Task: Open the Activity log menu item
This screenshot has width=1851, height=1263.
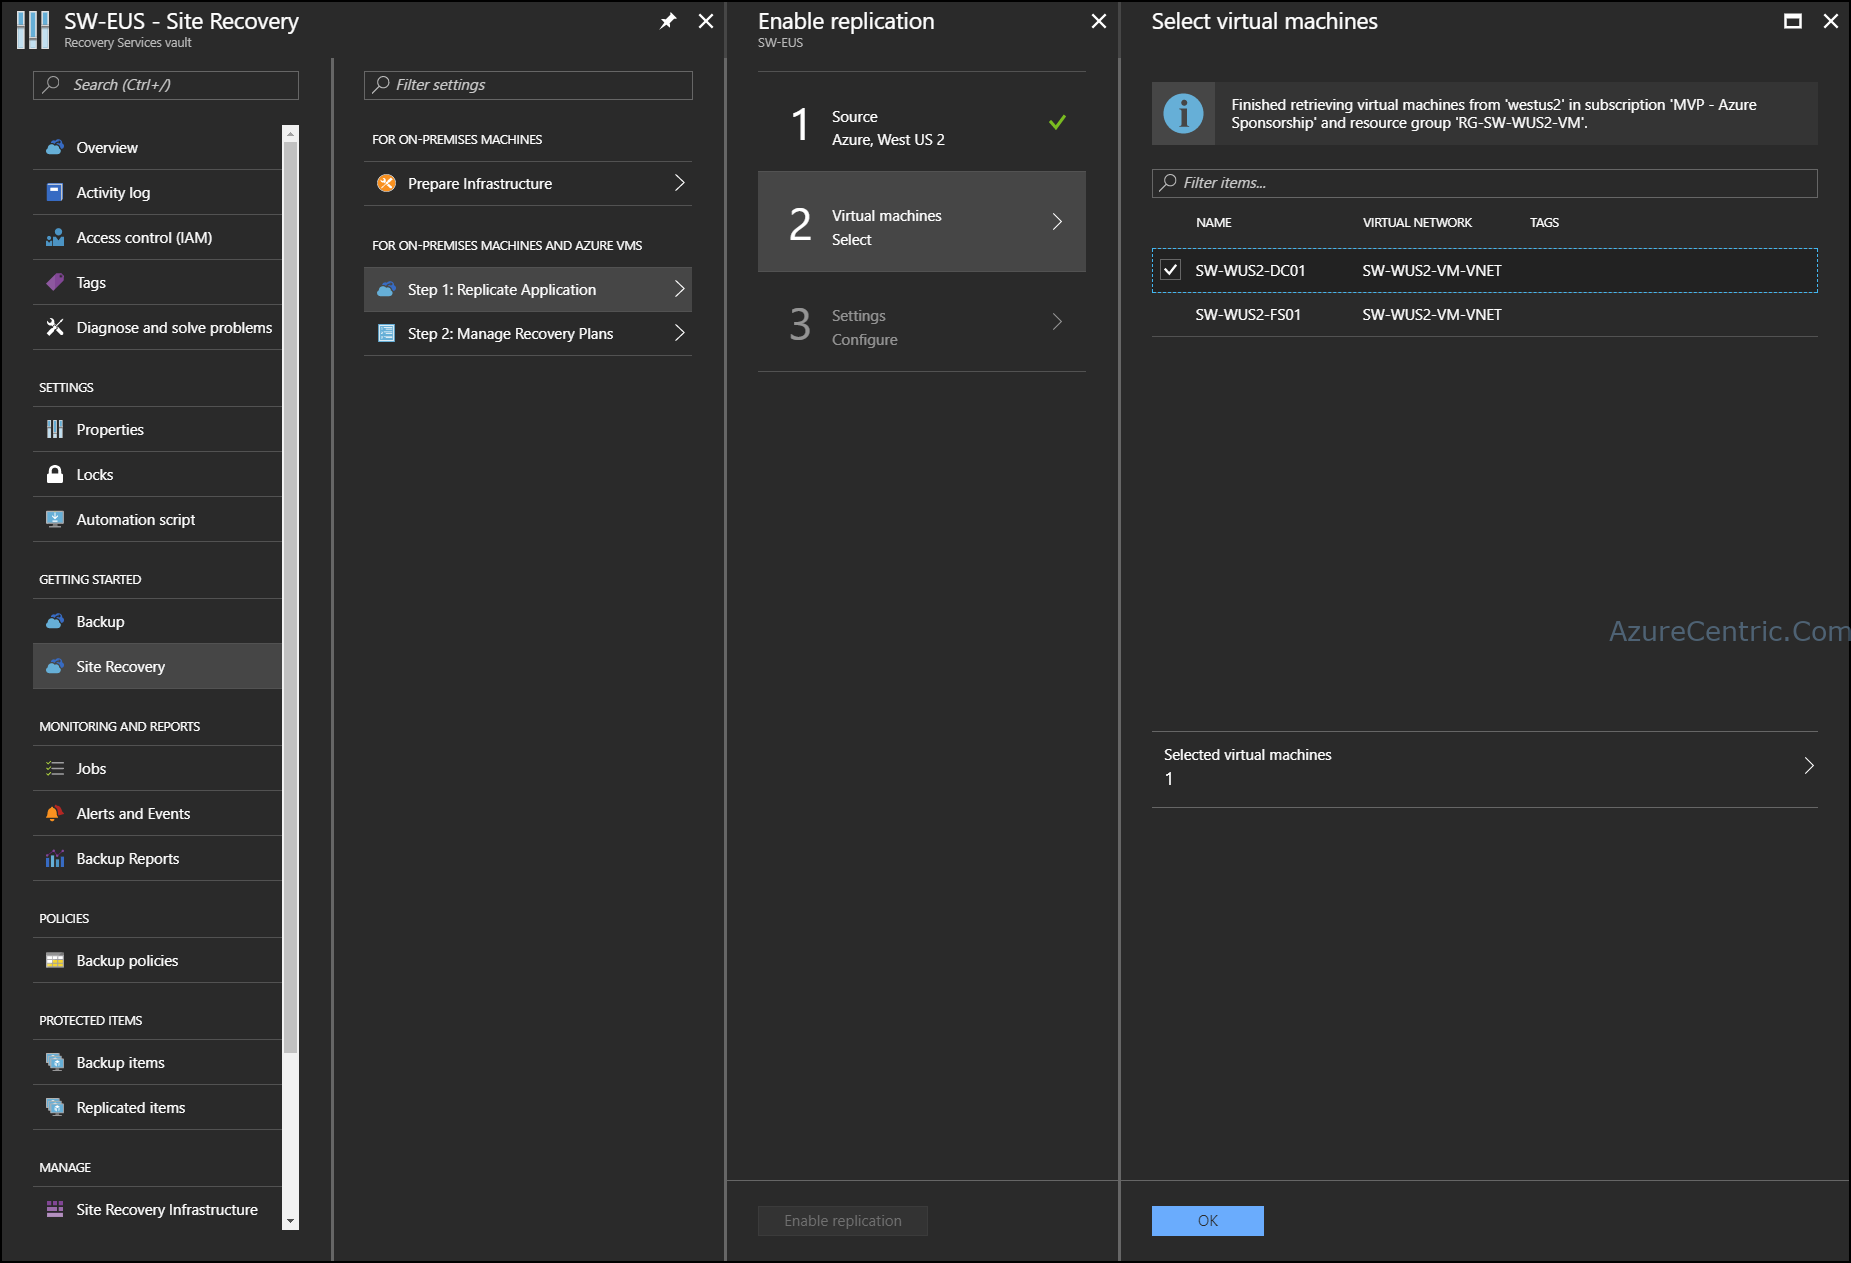Action: [158, 192]
